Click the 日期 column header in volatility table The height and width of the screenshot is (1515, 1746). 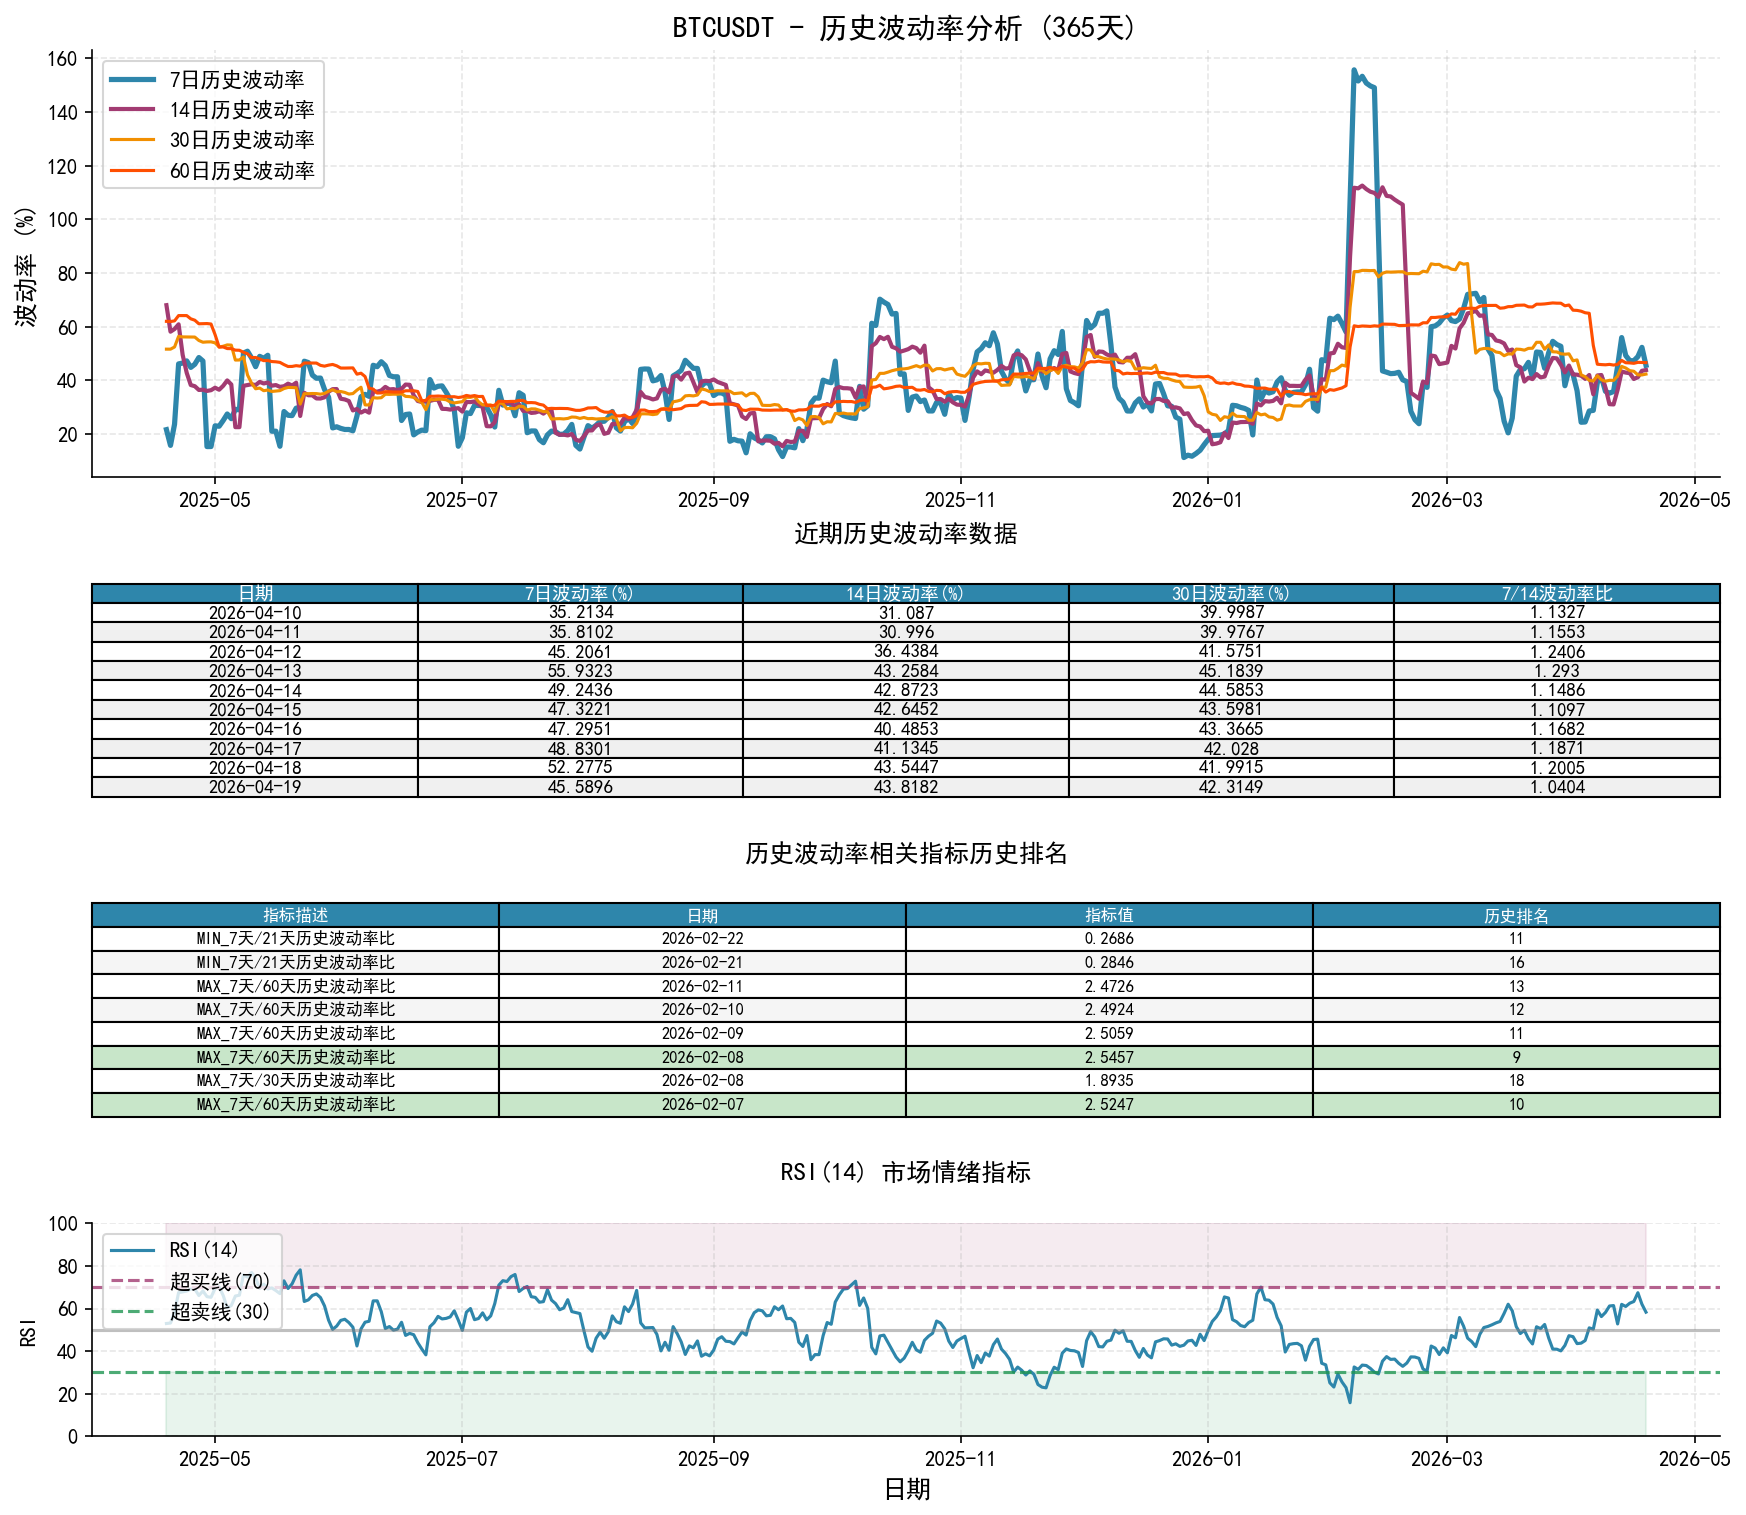click(x=255, y=594)
